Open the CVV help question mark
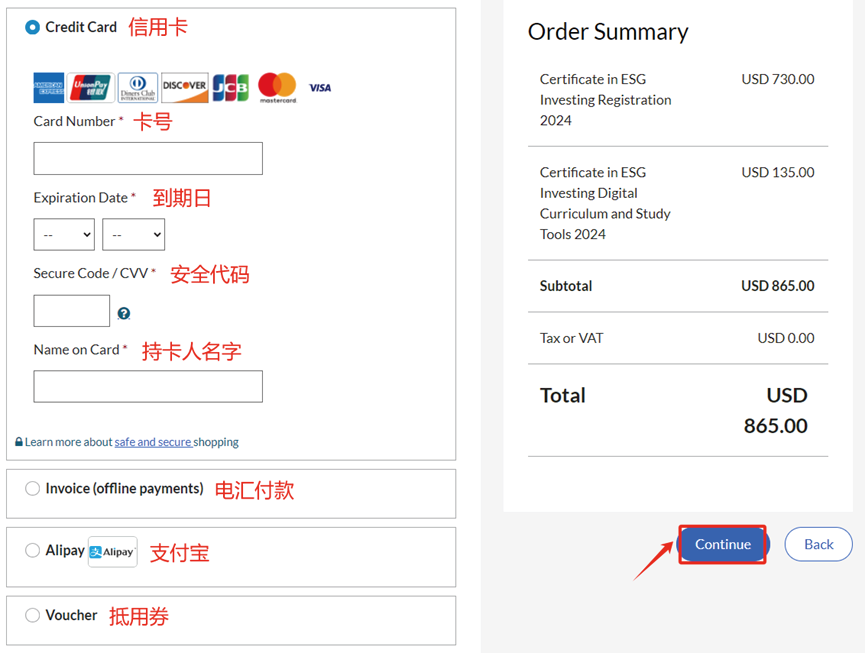 (123, 313)
